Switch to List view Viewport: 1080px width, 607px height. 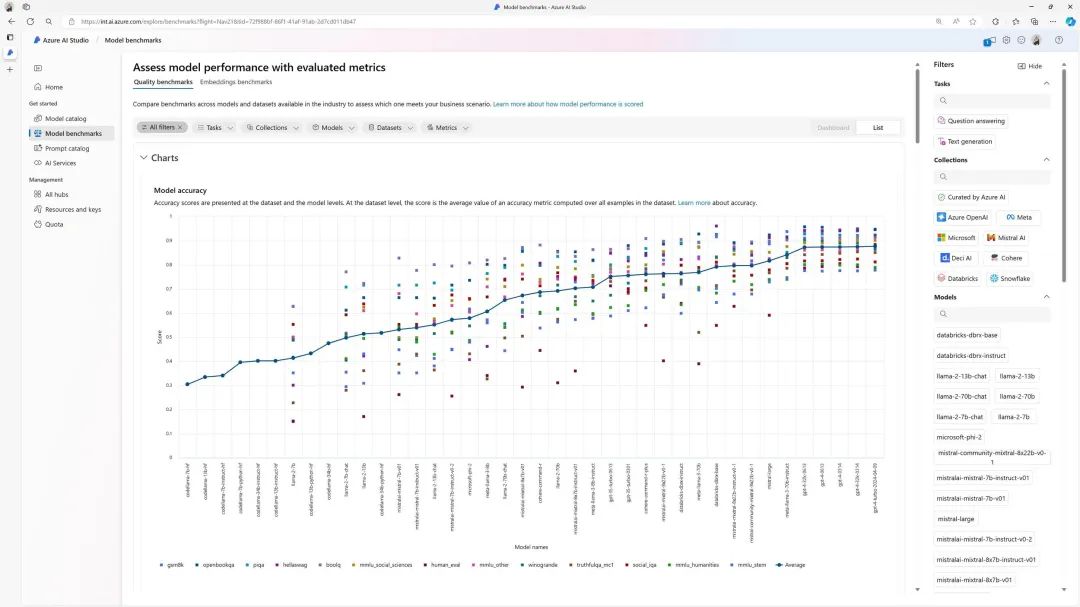click(x=878, y=127)
